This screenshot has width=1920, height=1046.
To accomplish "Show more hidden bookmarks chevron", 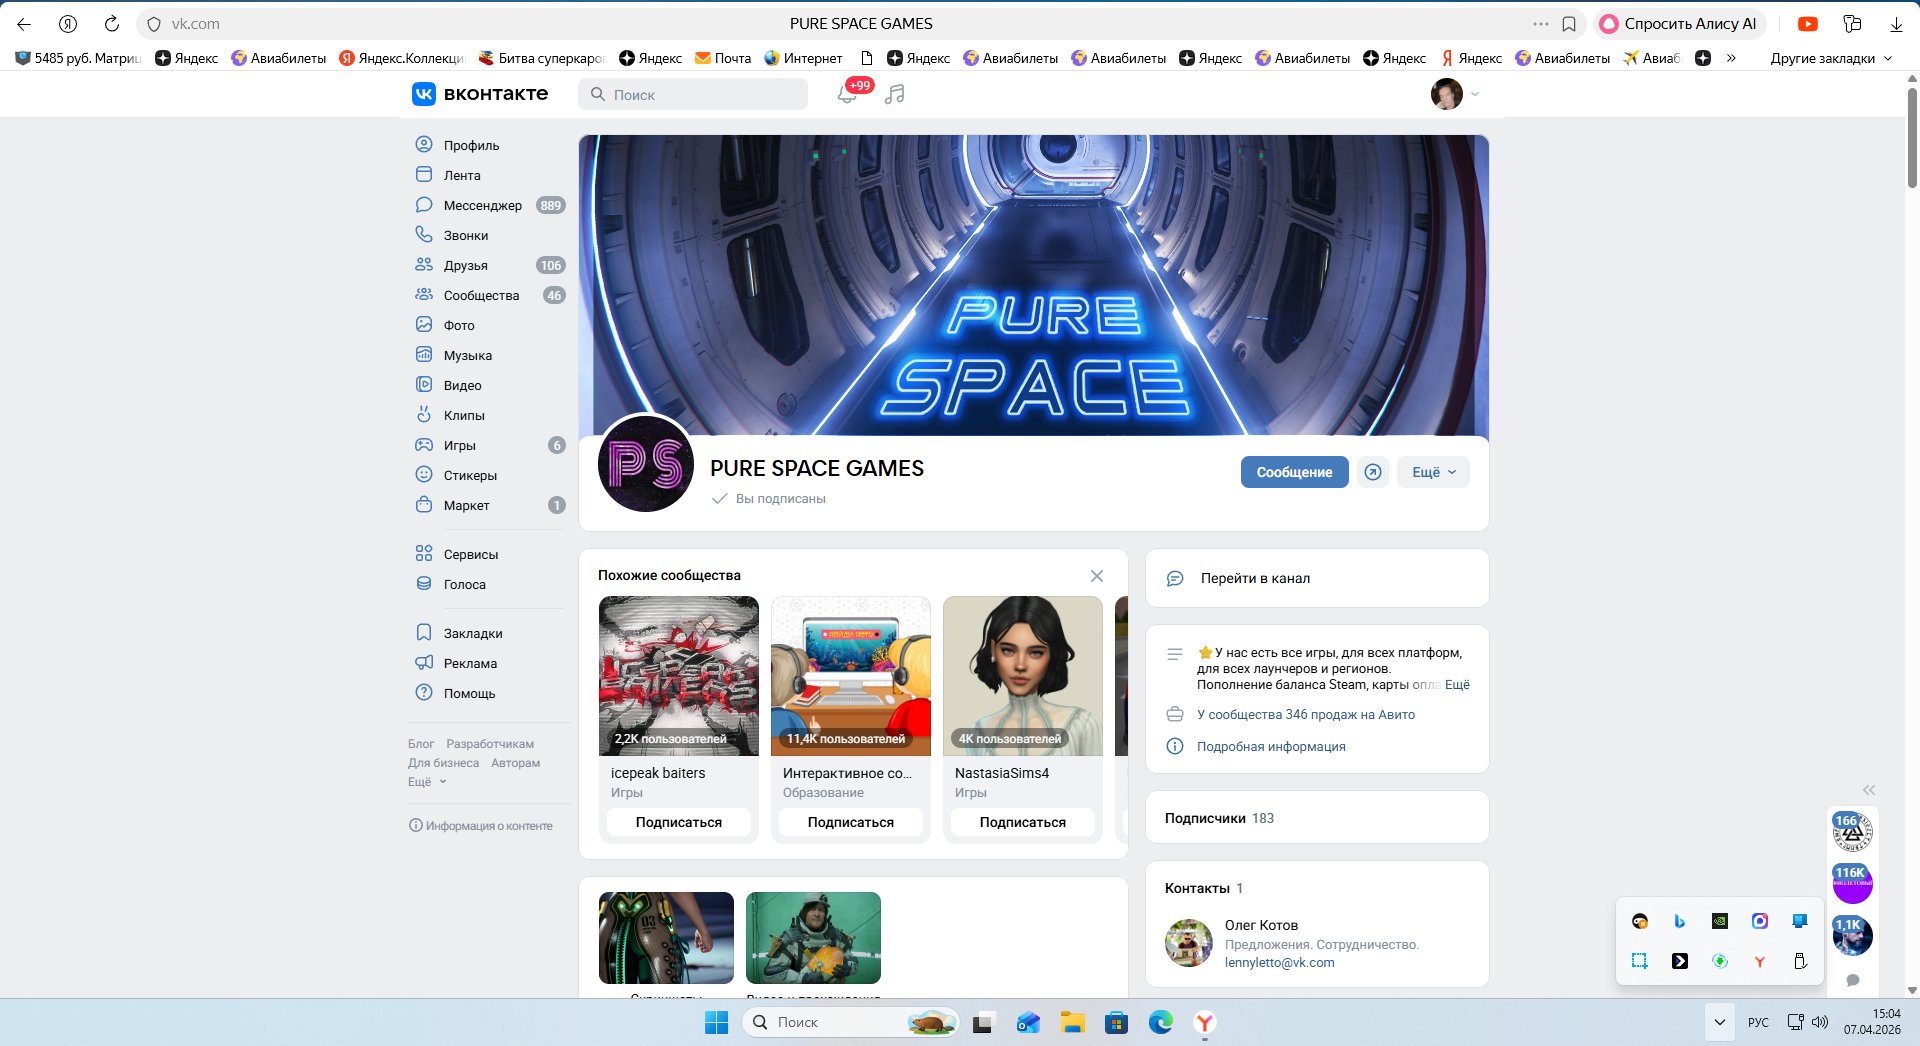I will (1731, 58).
